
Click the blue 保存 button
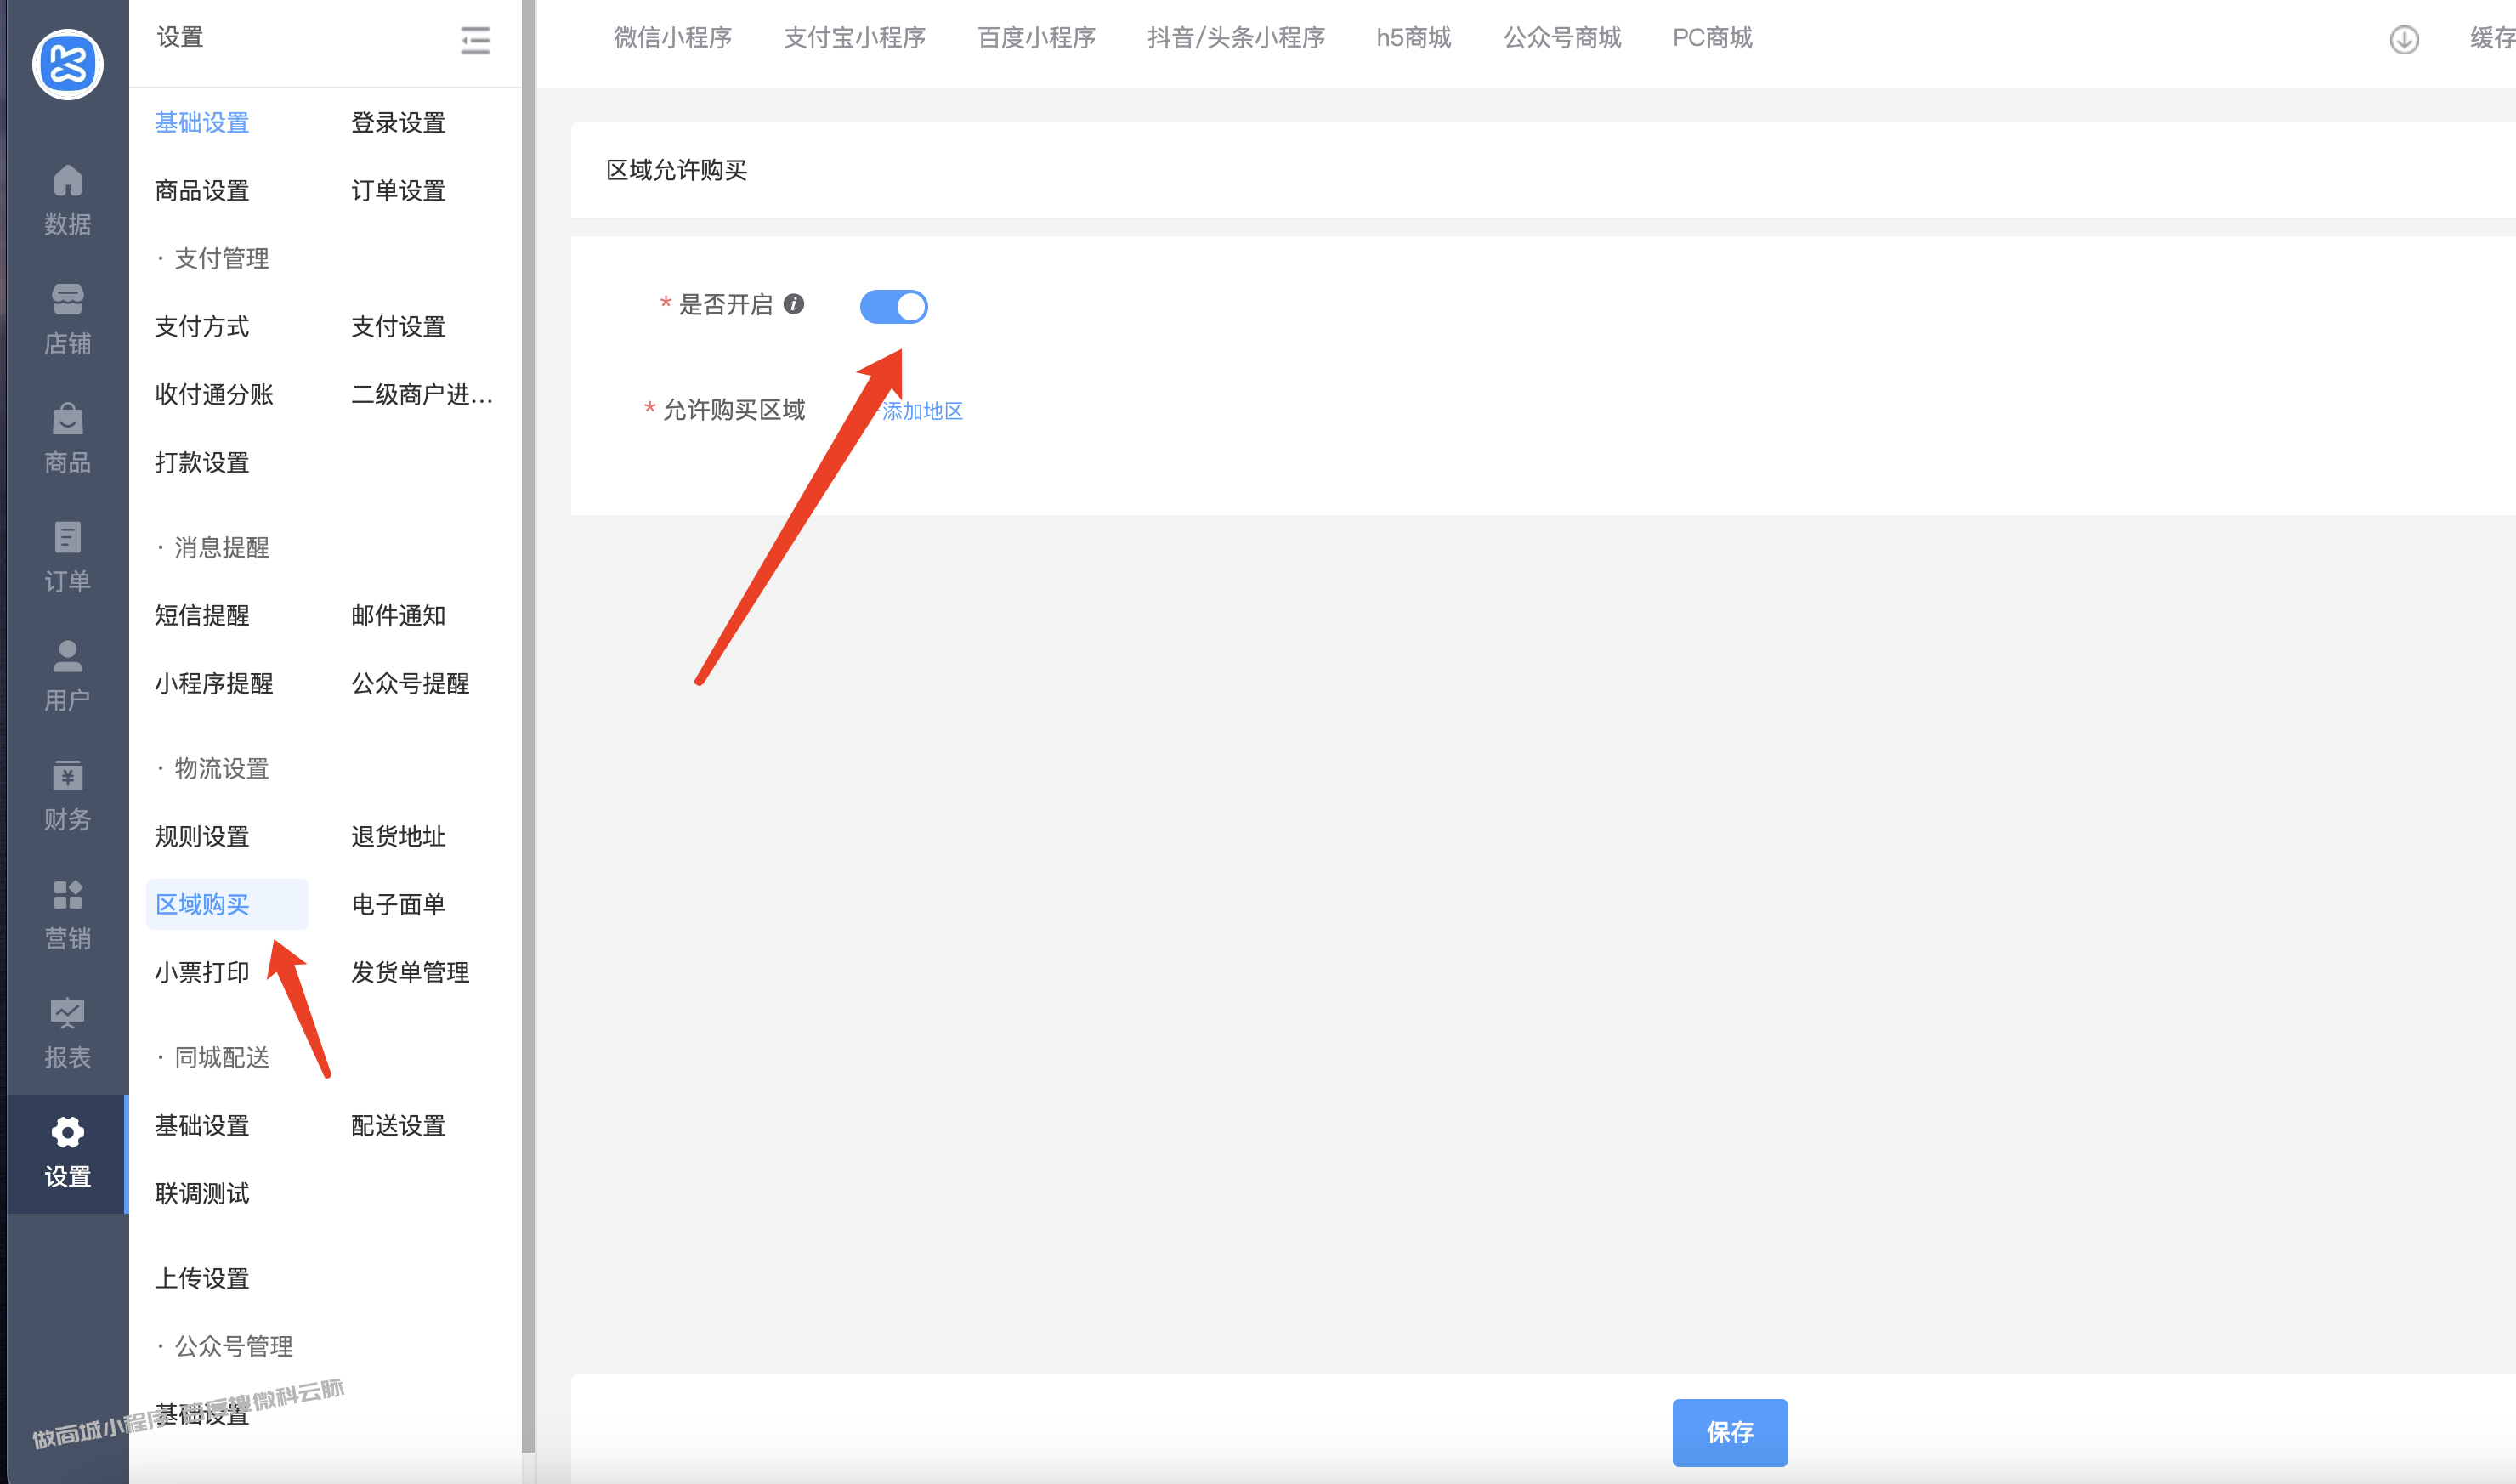[1730, 1432]
